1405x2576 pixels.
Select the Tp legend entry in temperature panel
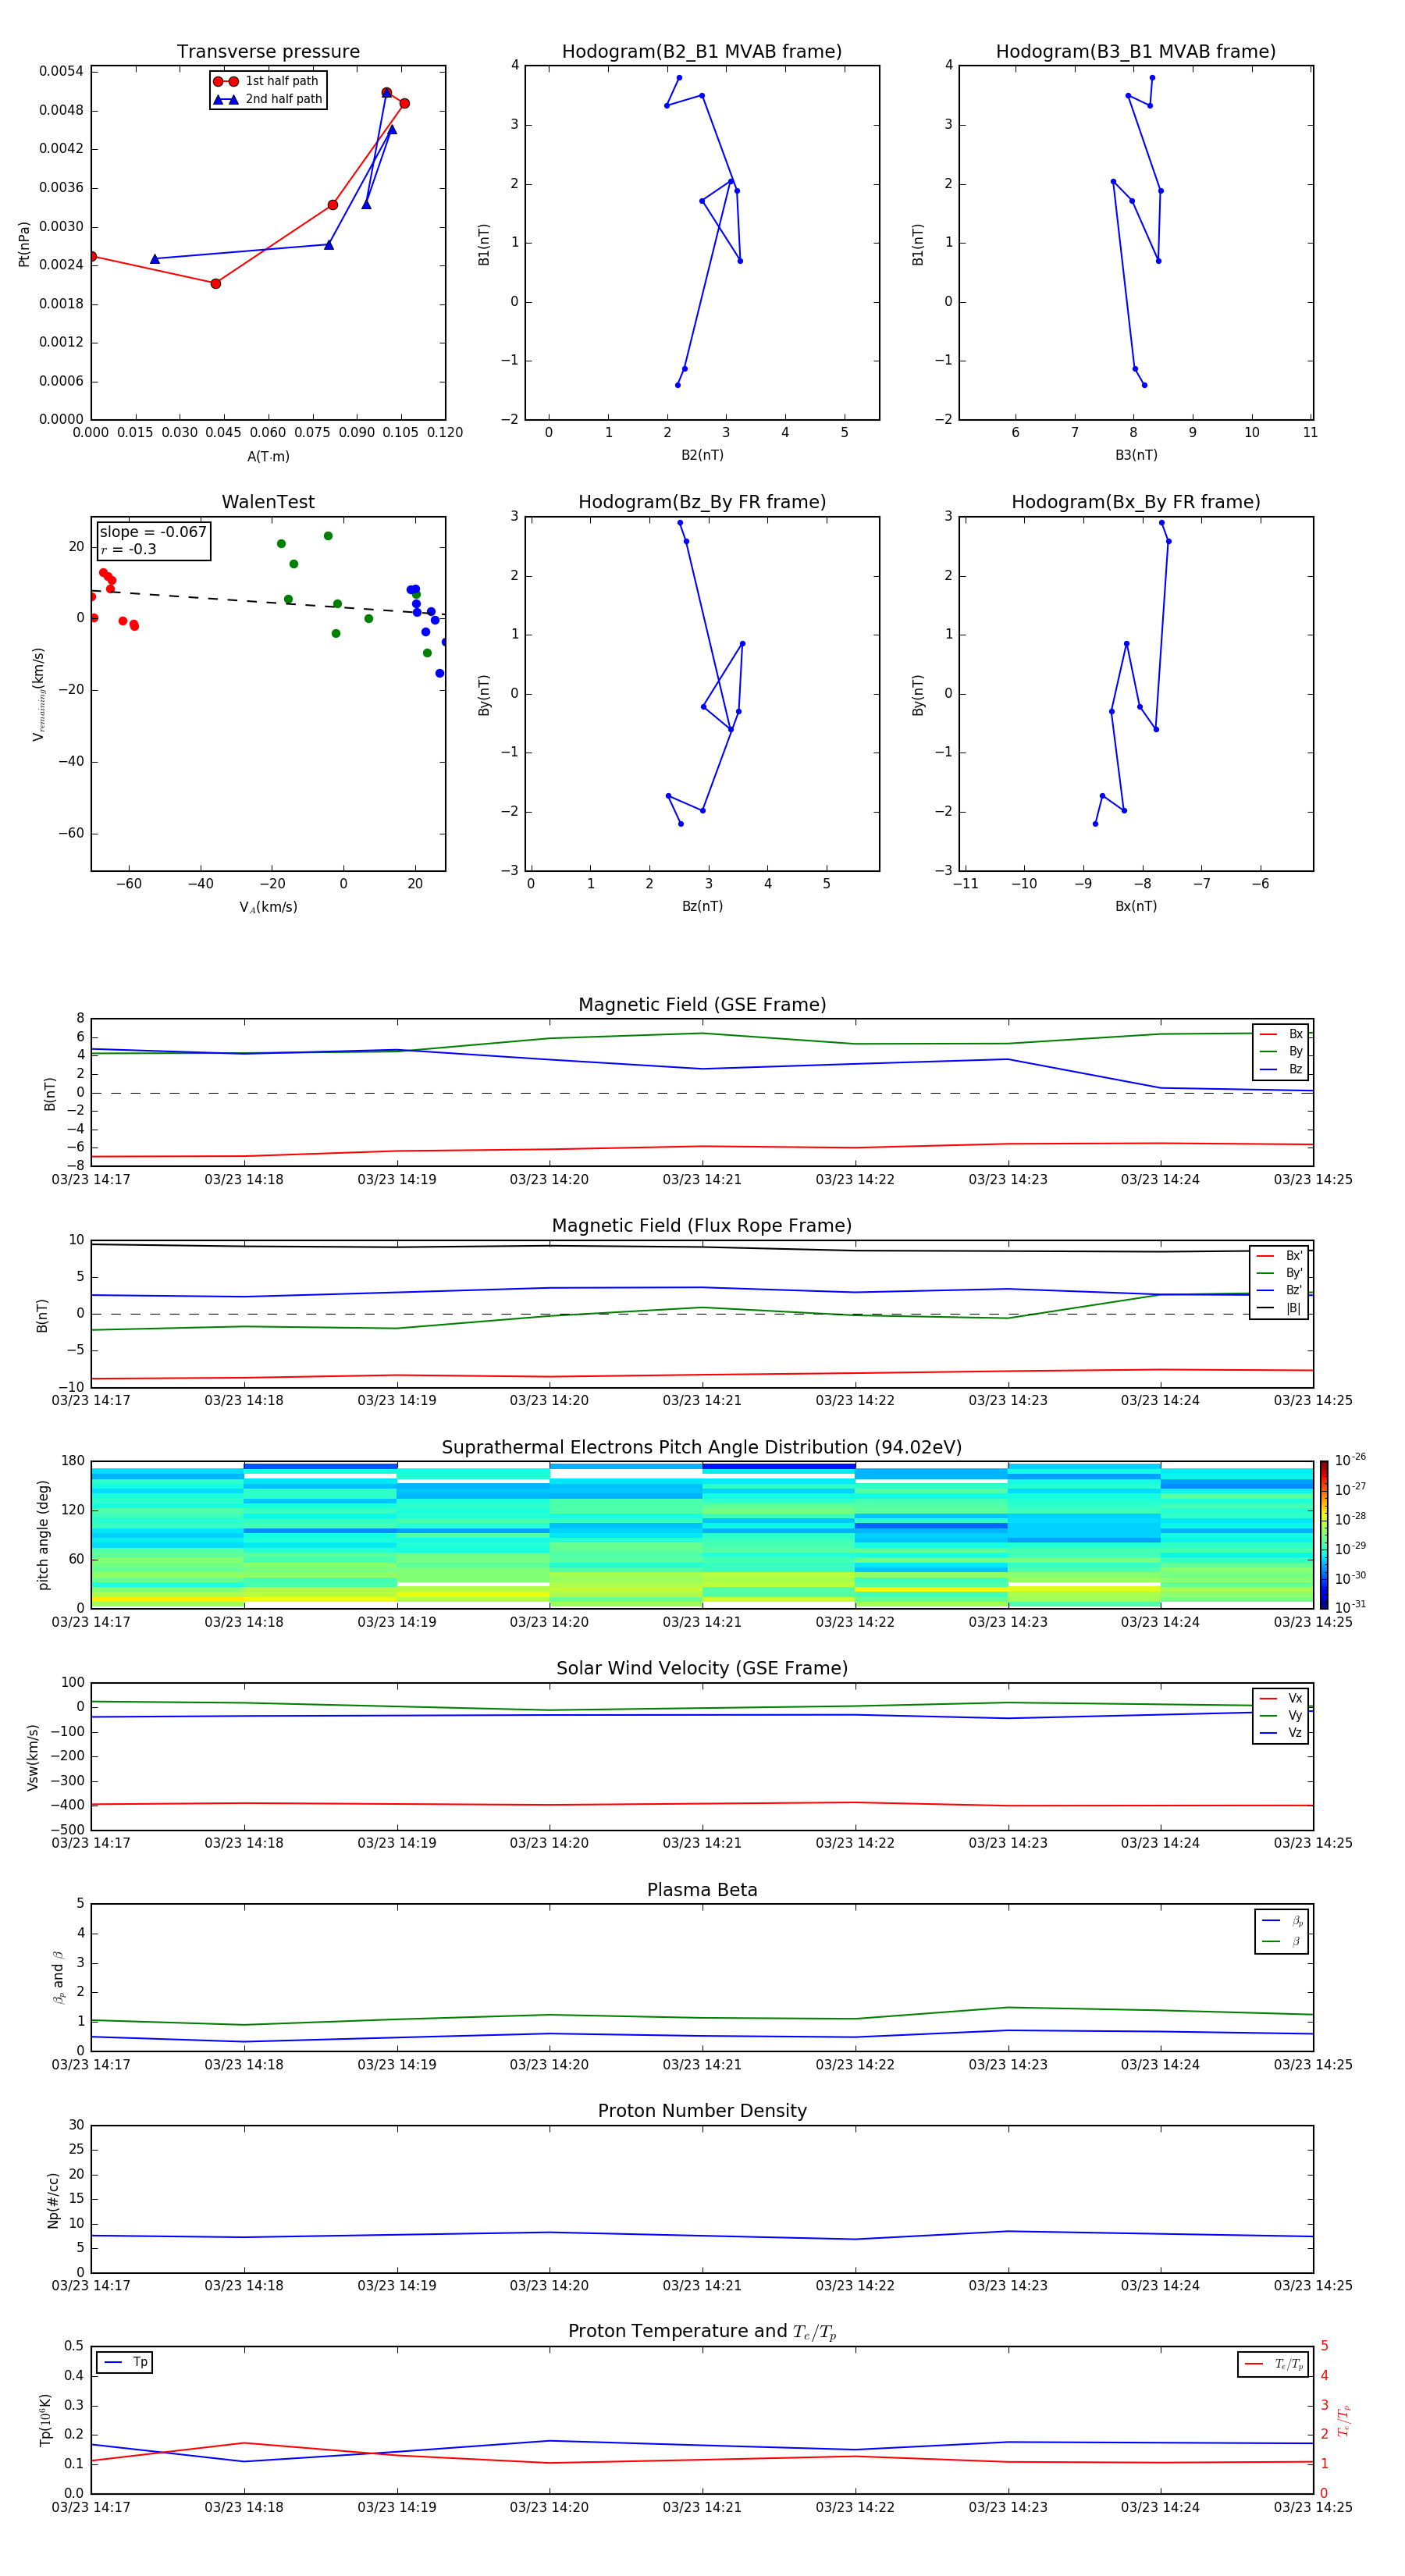(125, 2362)
